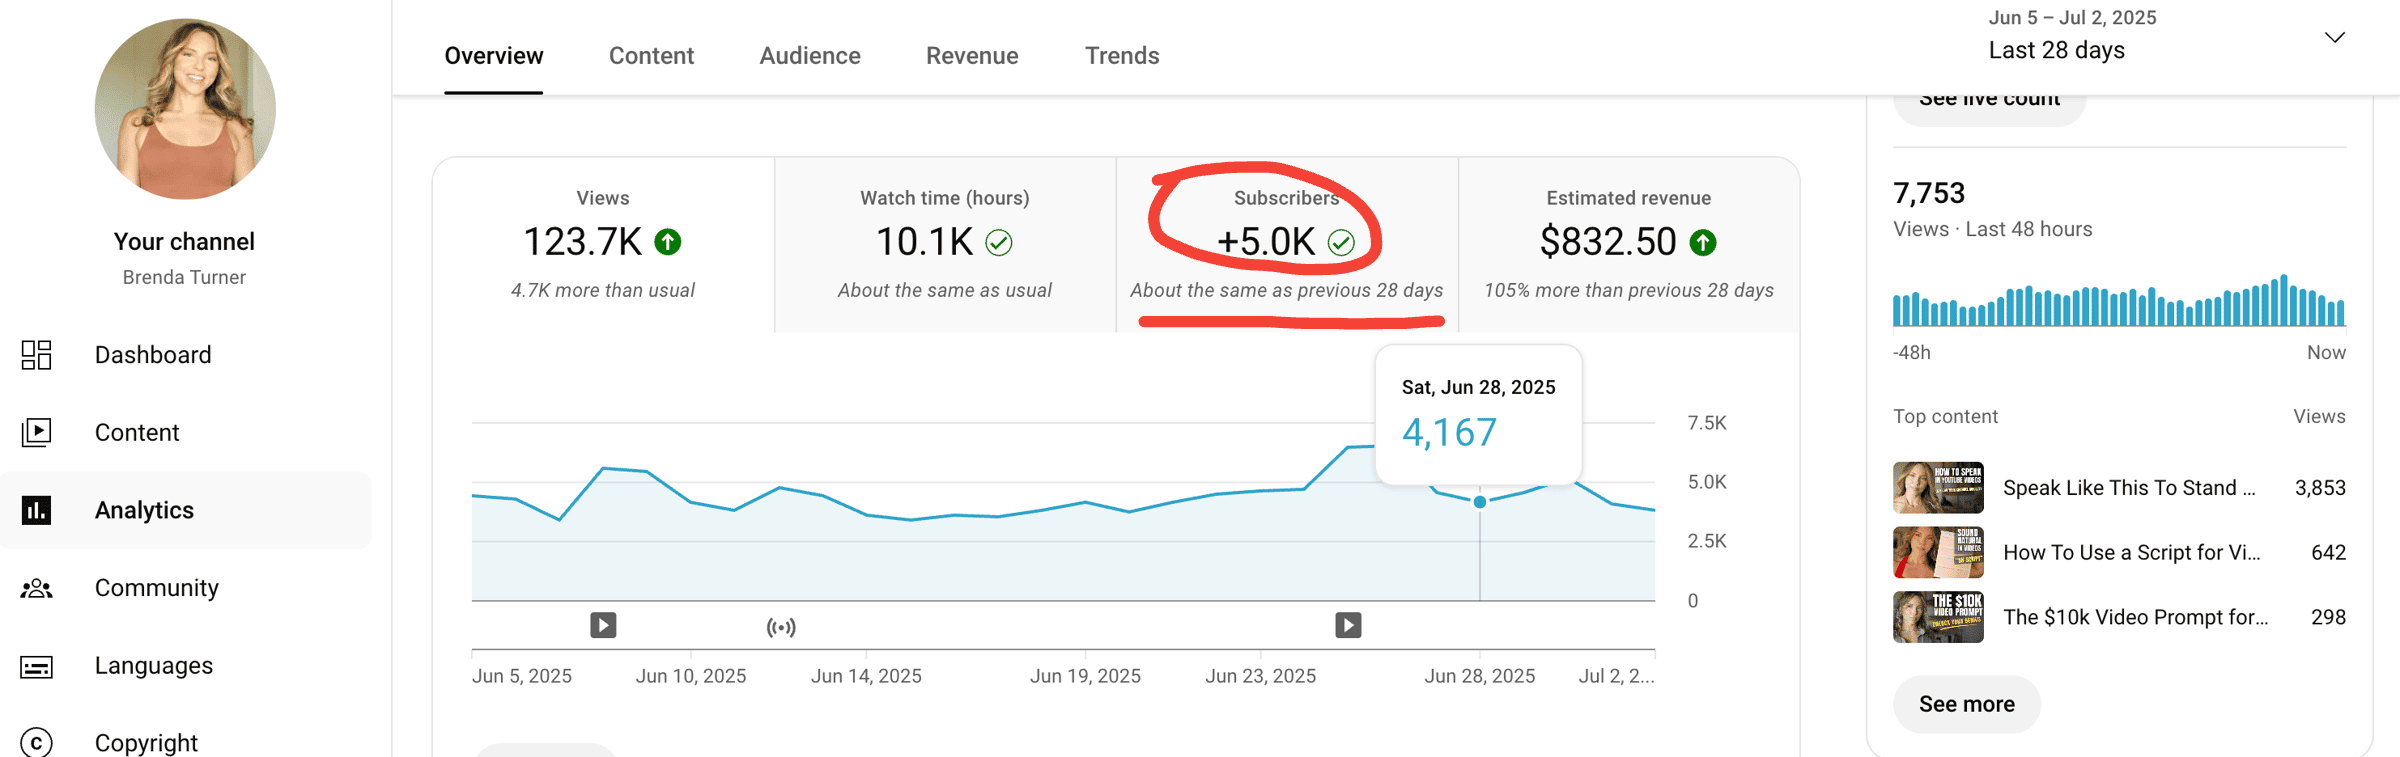Click the video publish marker below Jun 5-10 on the chart

coord(603,625)
